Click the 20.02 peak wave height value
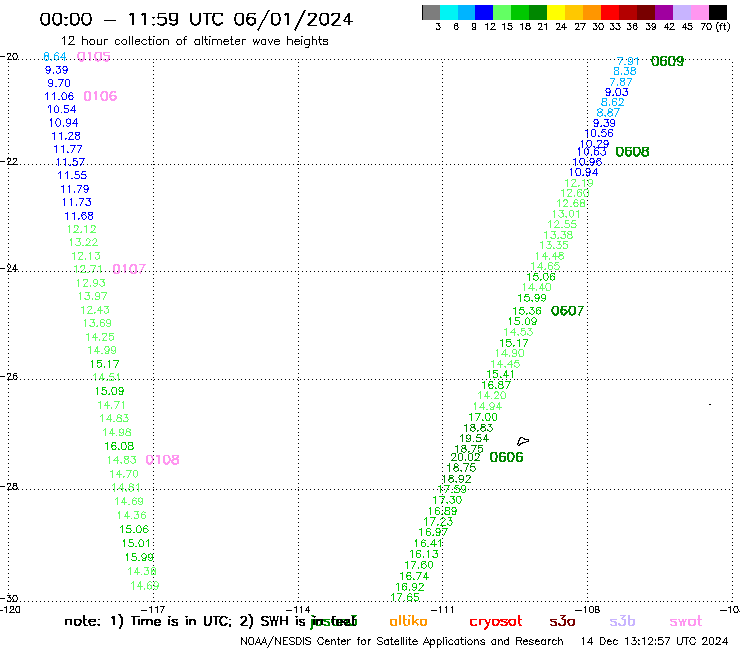The height and width of the screenshot is (650, 740). click(466, 457)
